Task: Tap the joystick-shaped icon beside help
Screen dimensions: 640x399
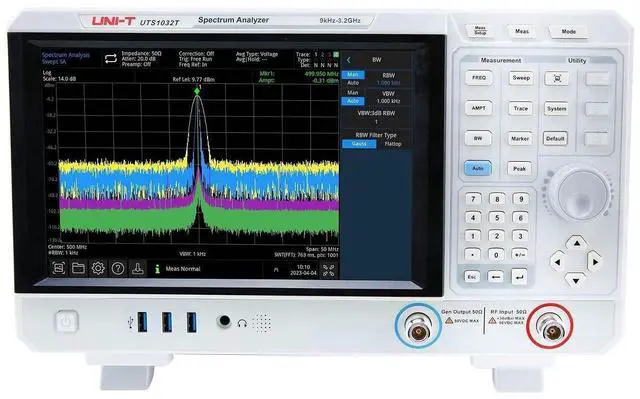Action: (x=138, y=268)
